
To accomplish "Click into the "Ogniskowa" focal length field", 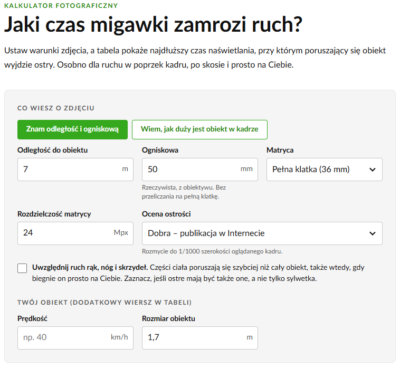I will click(200, 169).
